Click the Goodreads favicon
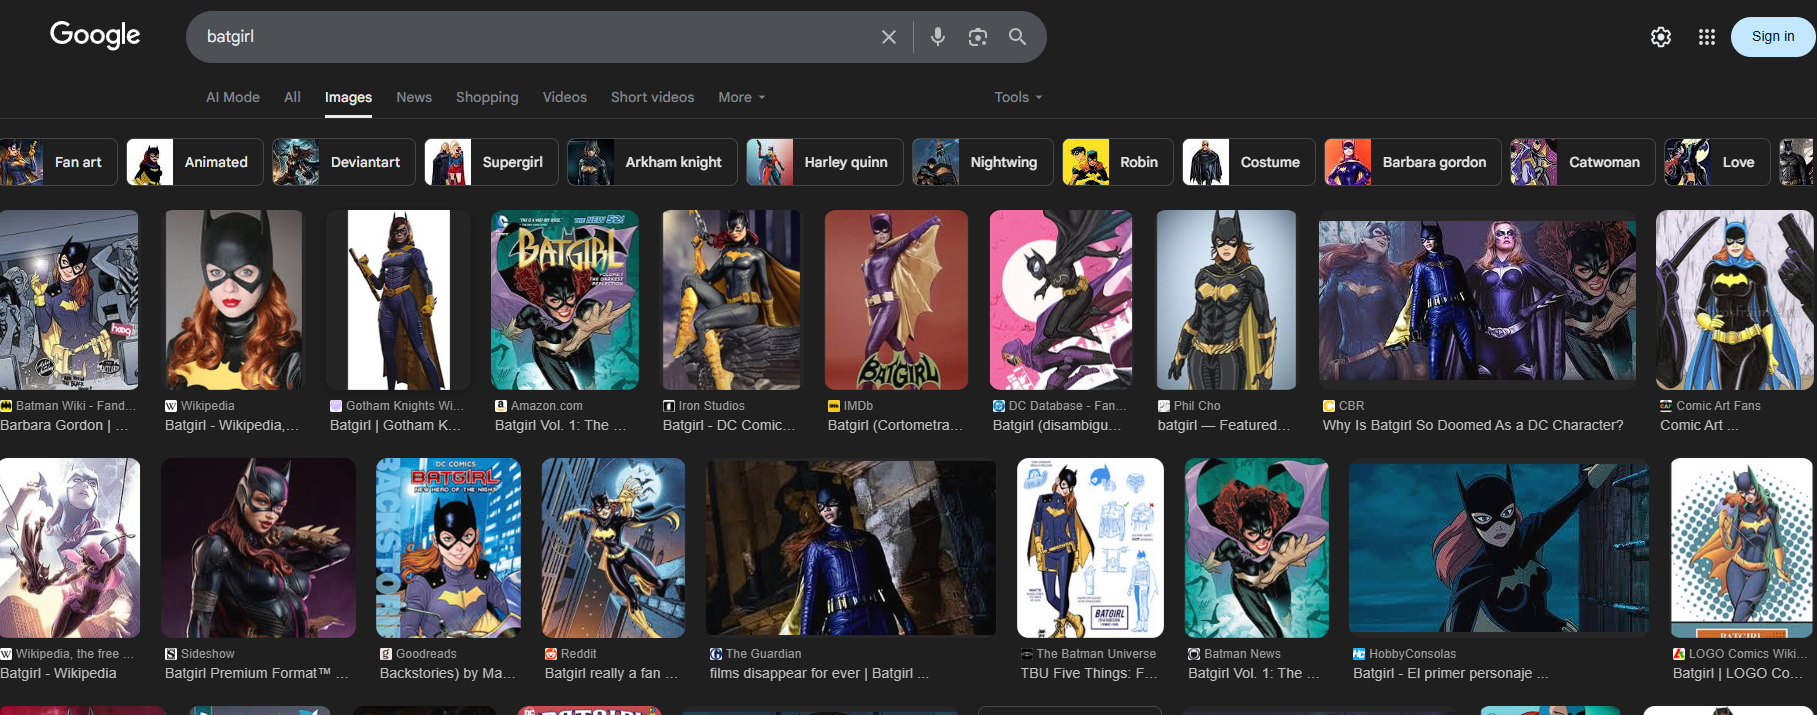This screenshot has height=715, width=1817. click(x=386, y=654)
